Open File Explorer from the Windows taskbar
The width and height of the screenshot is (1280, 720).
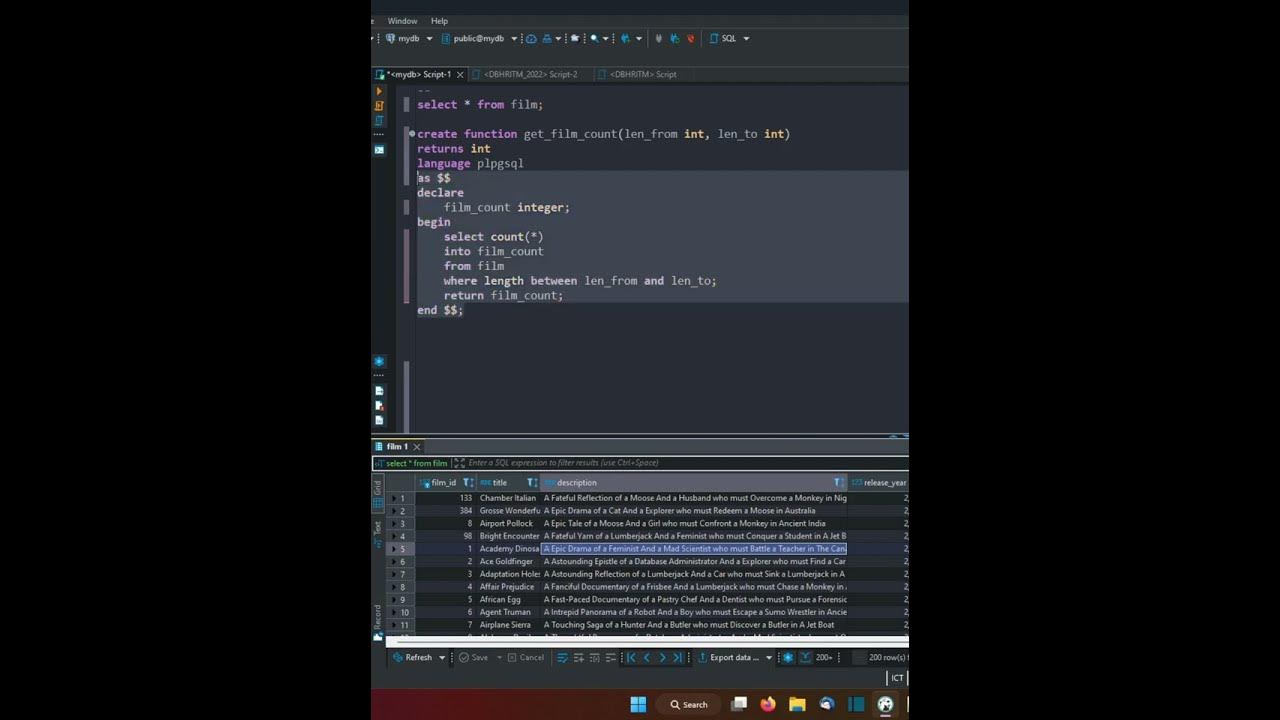pos(797,704)
